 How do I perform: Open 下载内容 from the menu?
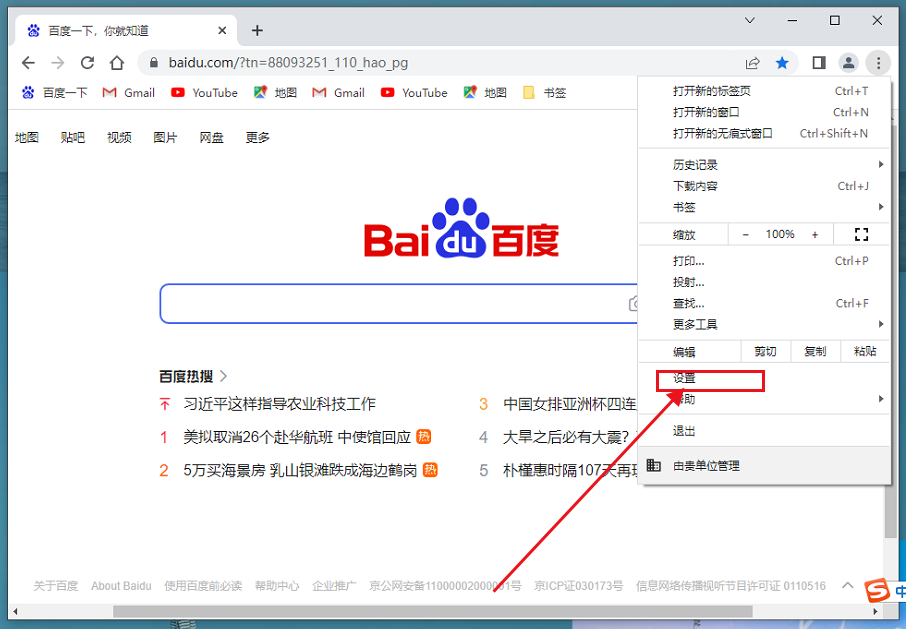tap(764, 186)
